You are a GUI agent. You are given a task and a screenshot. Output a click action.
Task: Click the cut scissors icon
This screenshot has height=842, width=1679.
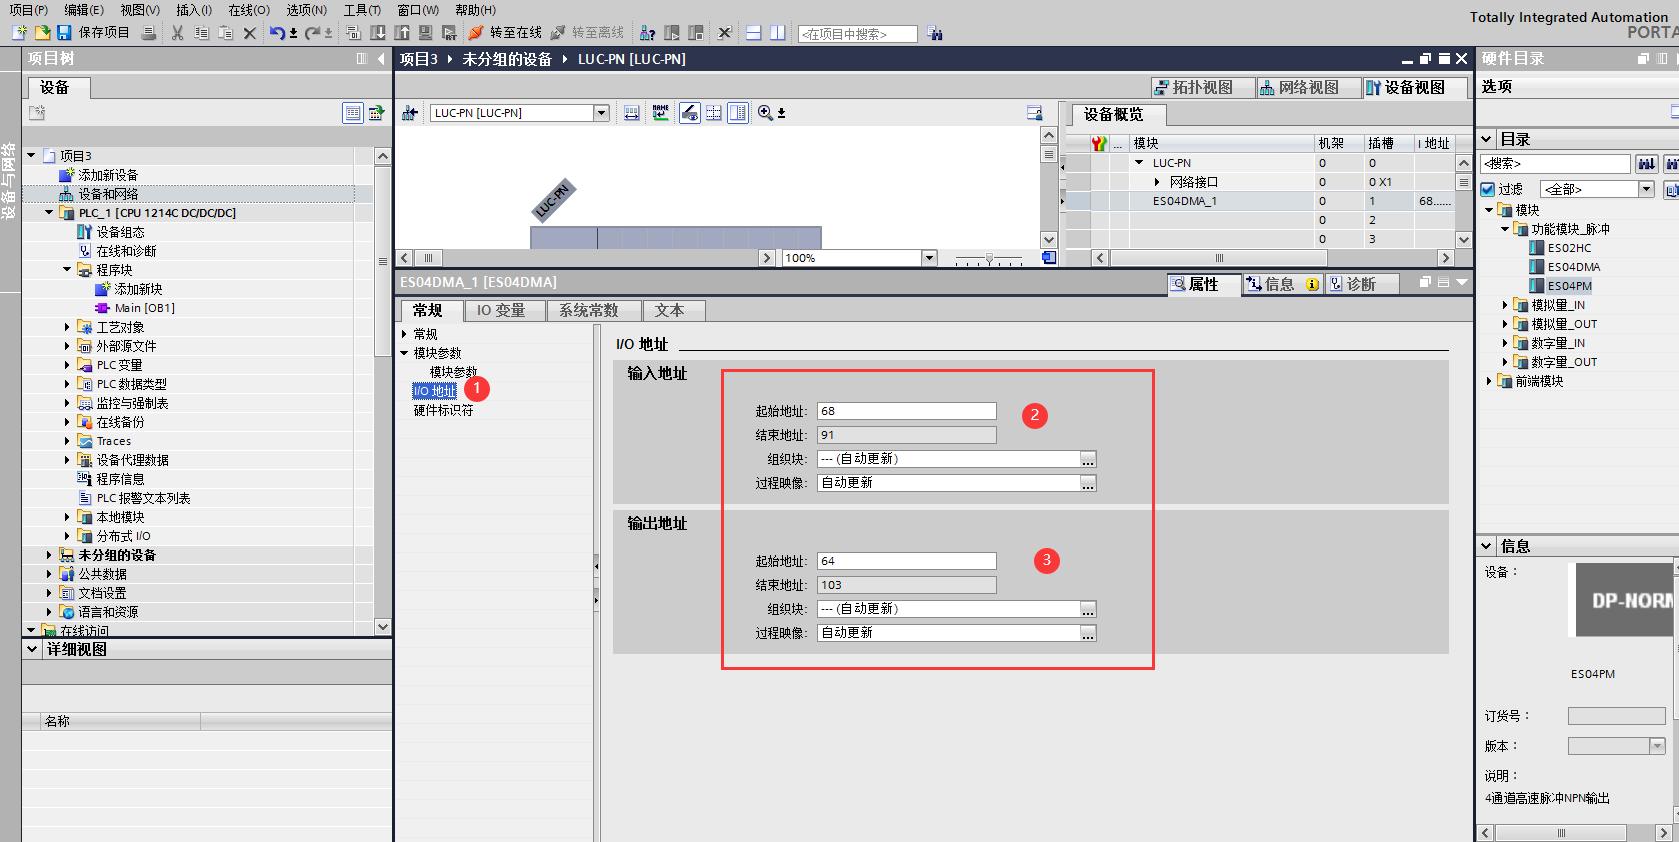pos(177,33)
